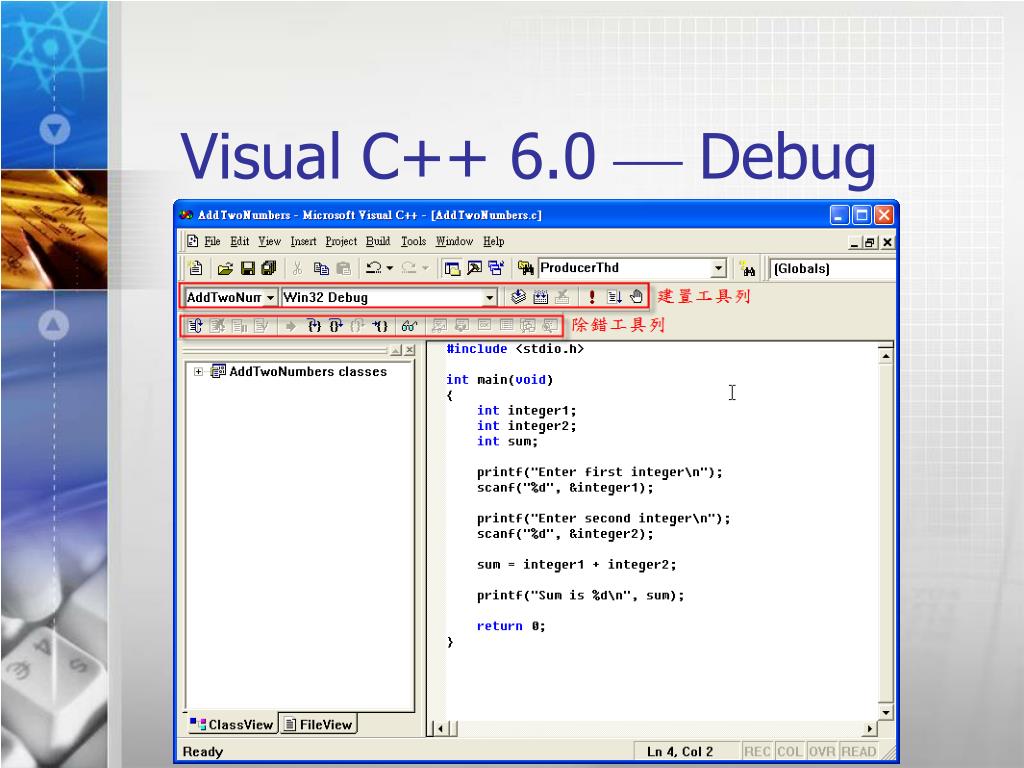Screen dimensions: 1024x768
Task: Click the Stop Debugging icon
Action: (217, 325)
